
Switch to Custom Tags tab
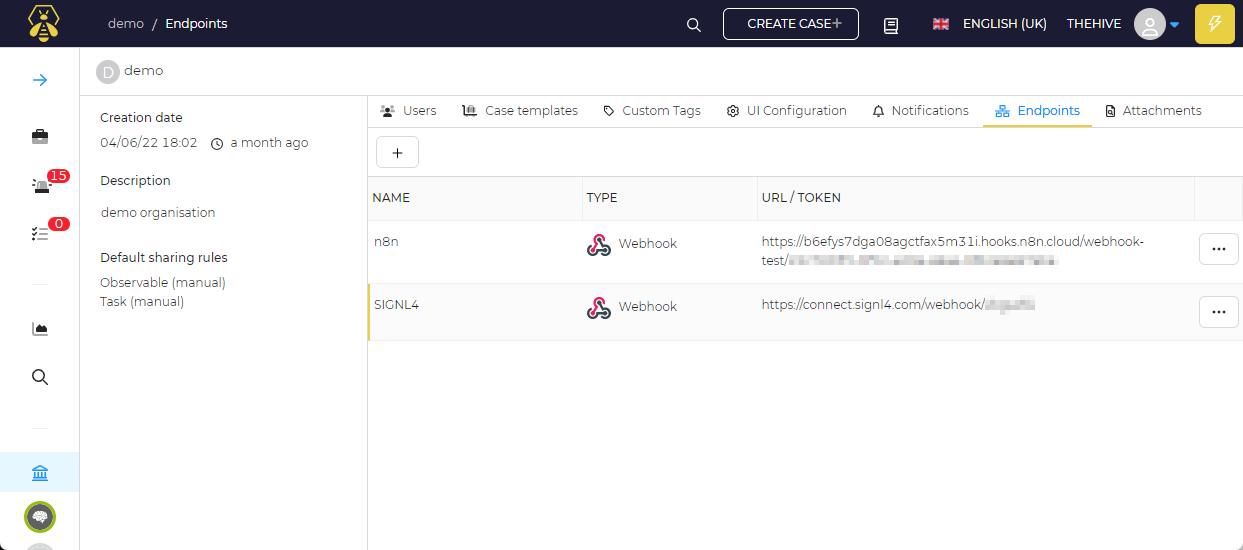[652, 111]
